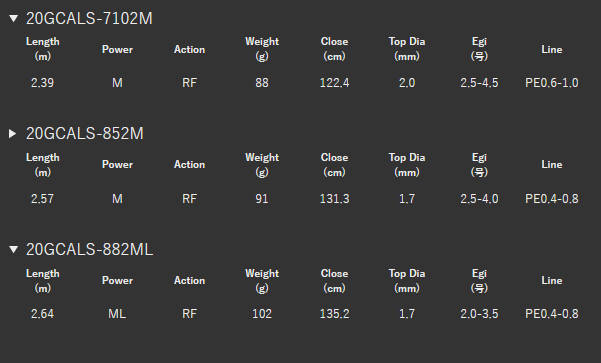This screenshot has width=601, height=363.
Task: Click the 2.5-4.5 Egi value
Action: [479, 83]
